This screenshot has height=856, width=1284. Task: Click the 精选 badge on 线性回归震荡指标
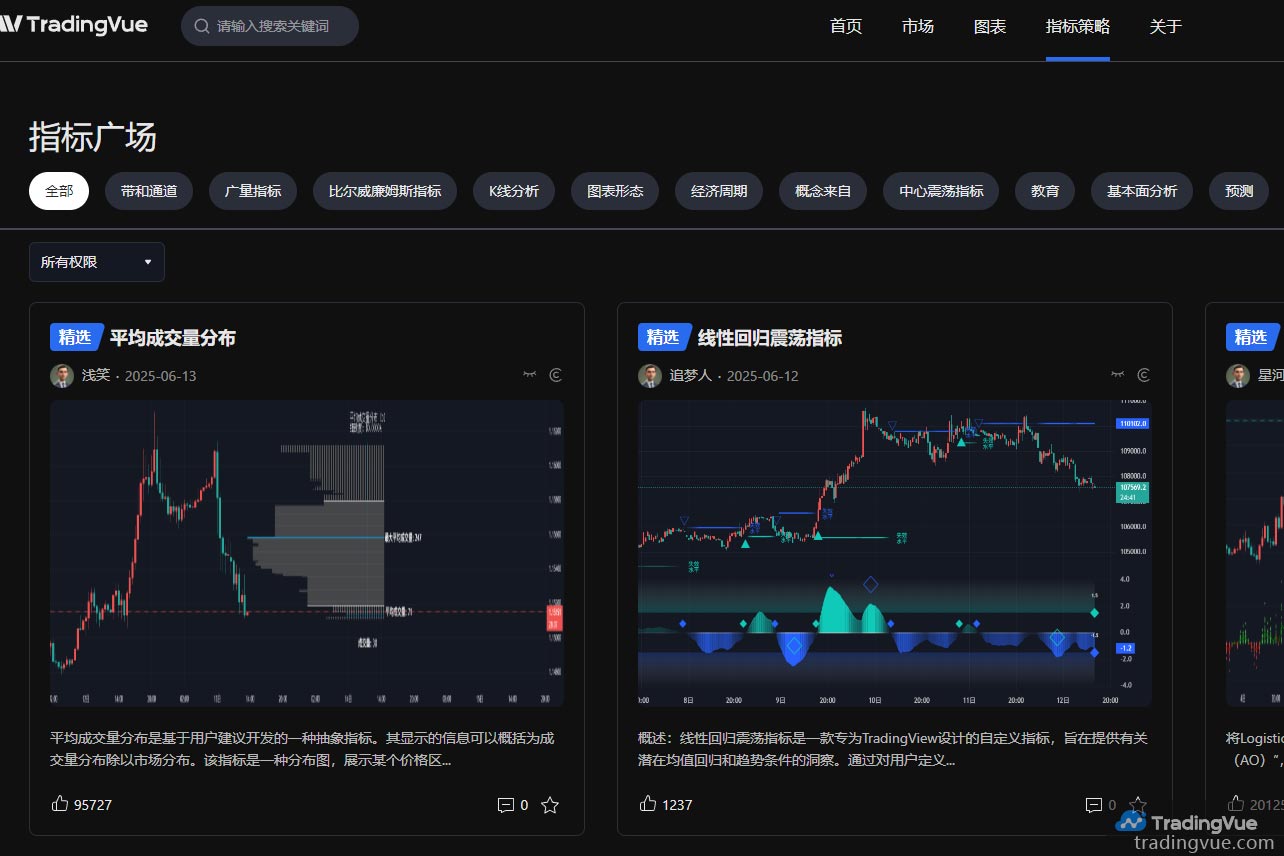pos(664,337)
